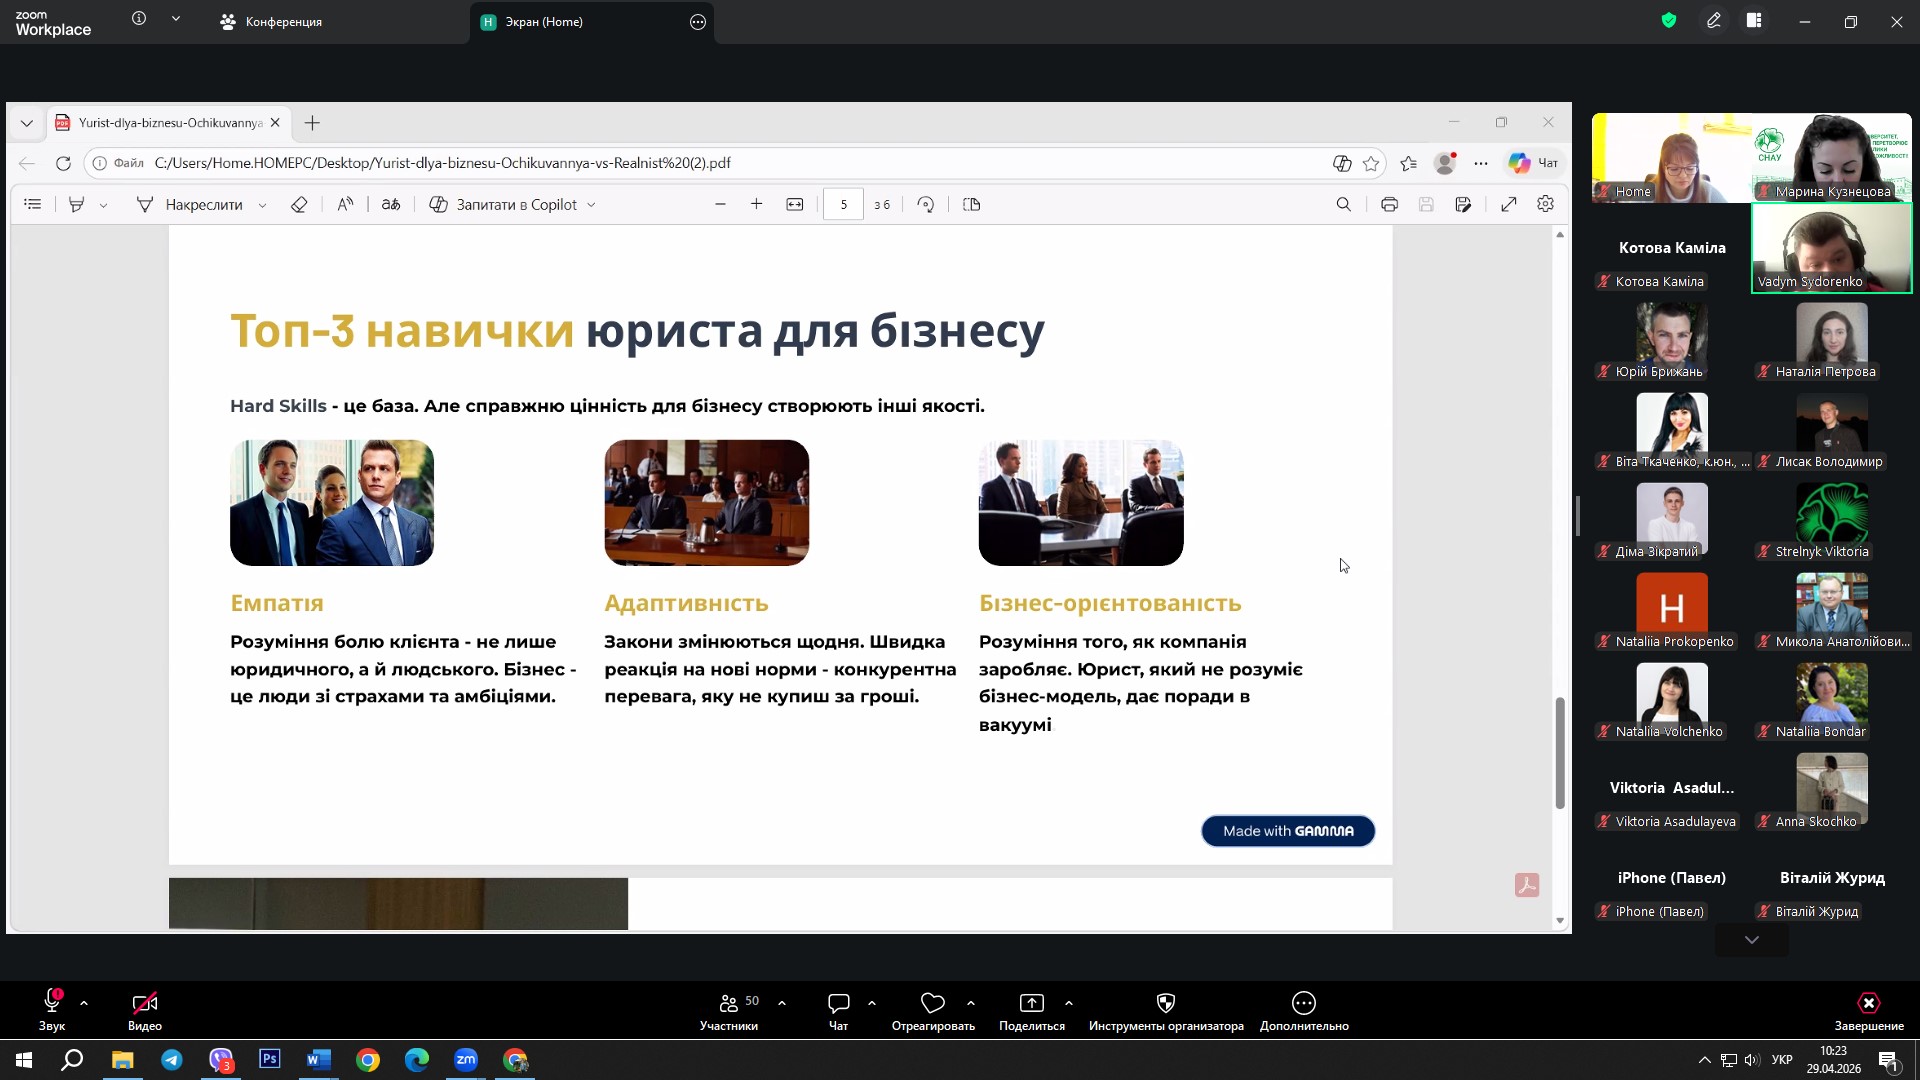Open PDF viewer settings gear

(1545, 204)
